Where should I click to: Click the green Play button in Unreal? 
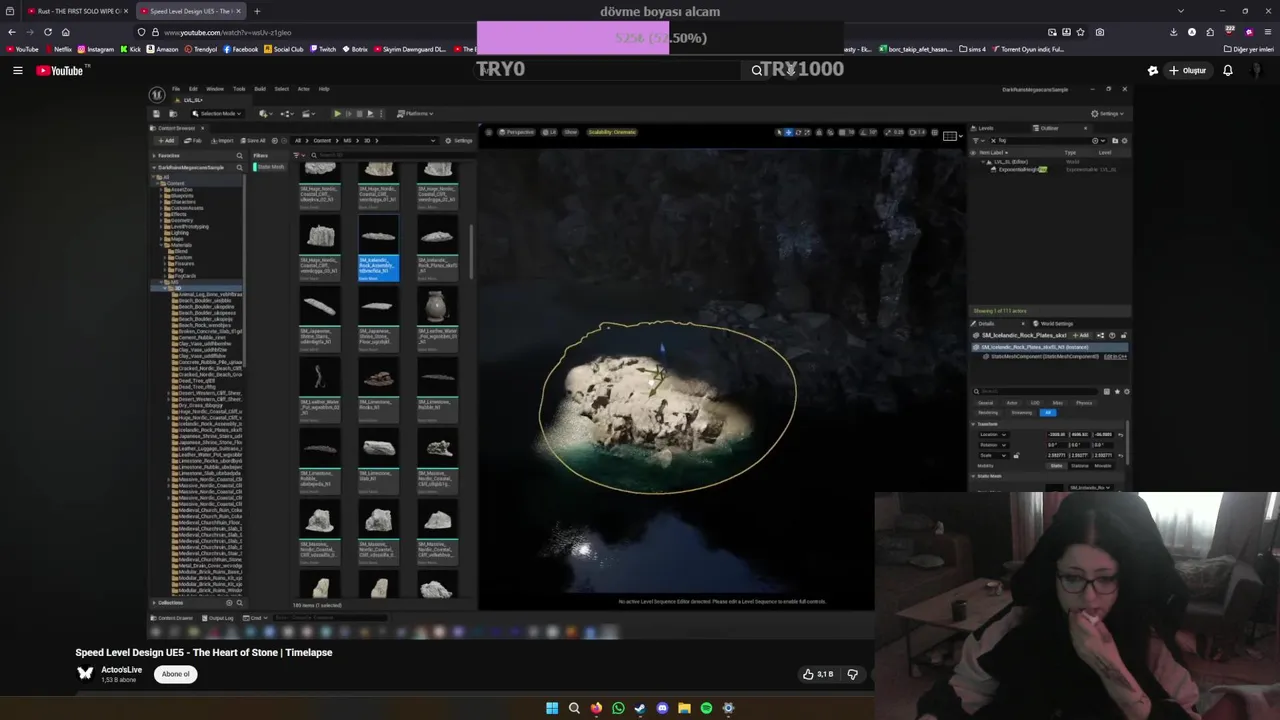337,113
